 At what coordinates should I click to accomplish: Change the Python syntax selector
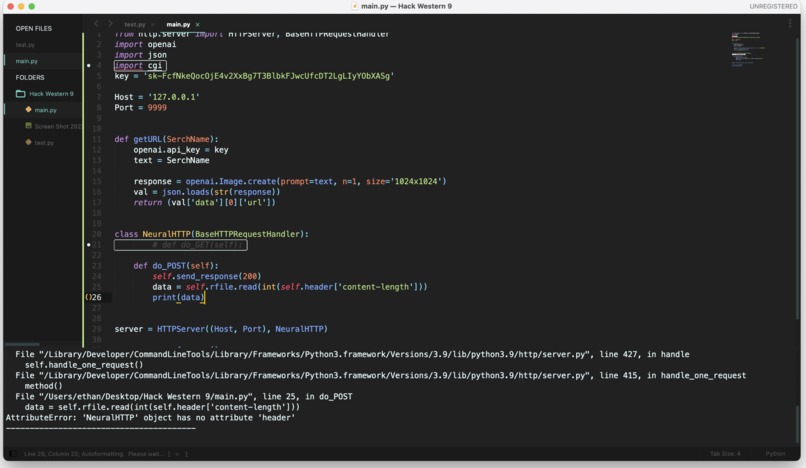click(775, 454)
